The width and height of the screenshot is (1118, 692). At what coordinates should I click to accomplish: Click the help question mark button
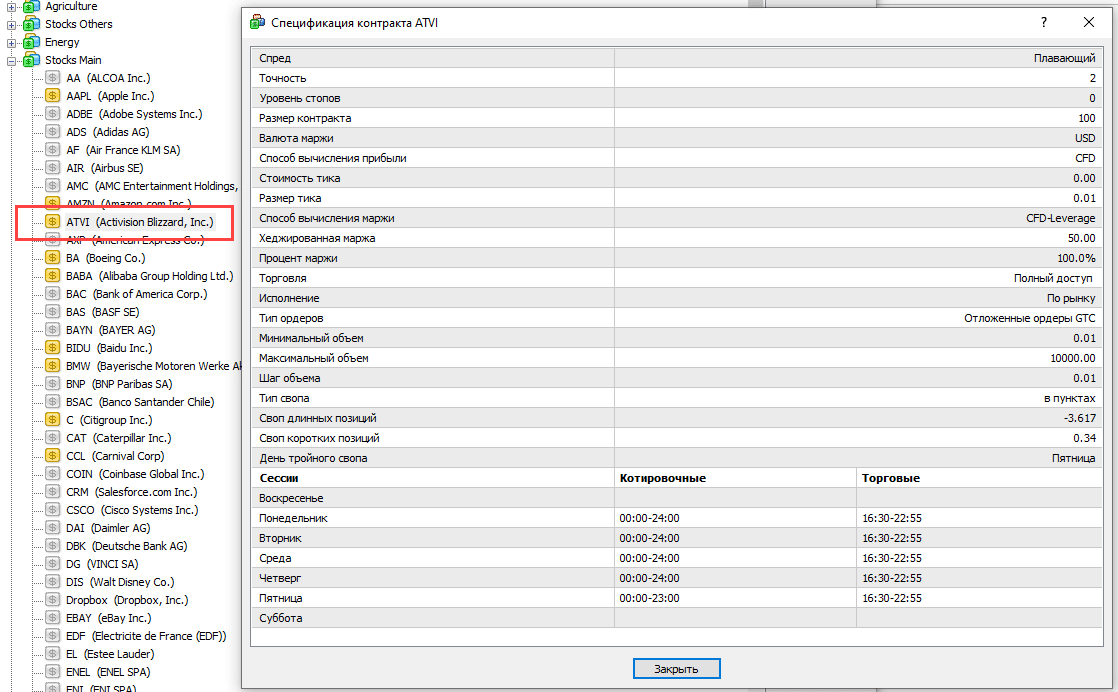tap(1044, 22)
